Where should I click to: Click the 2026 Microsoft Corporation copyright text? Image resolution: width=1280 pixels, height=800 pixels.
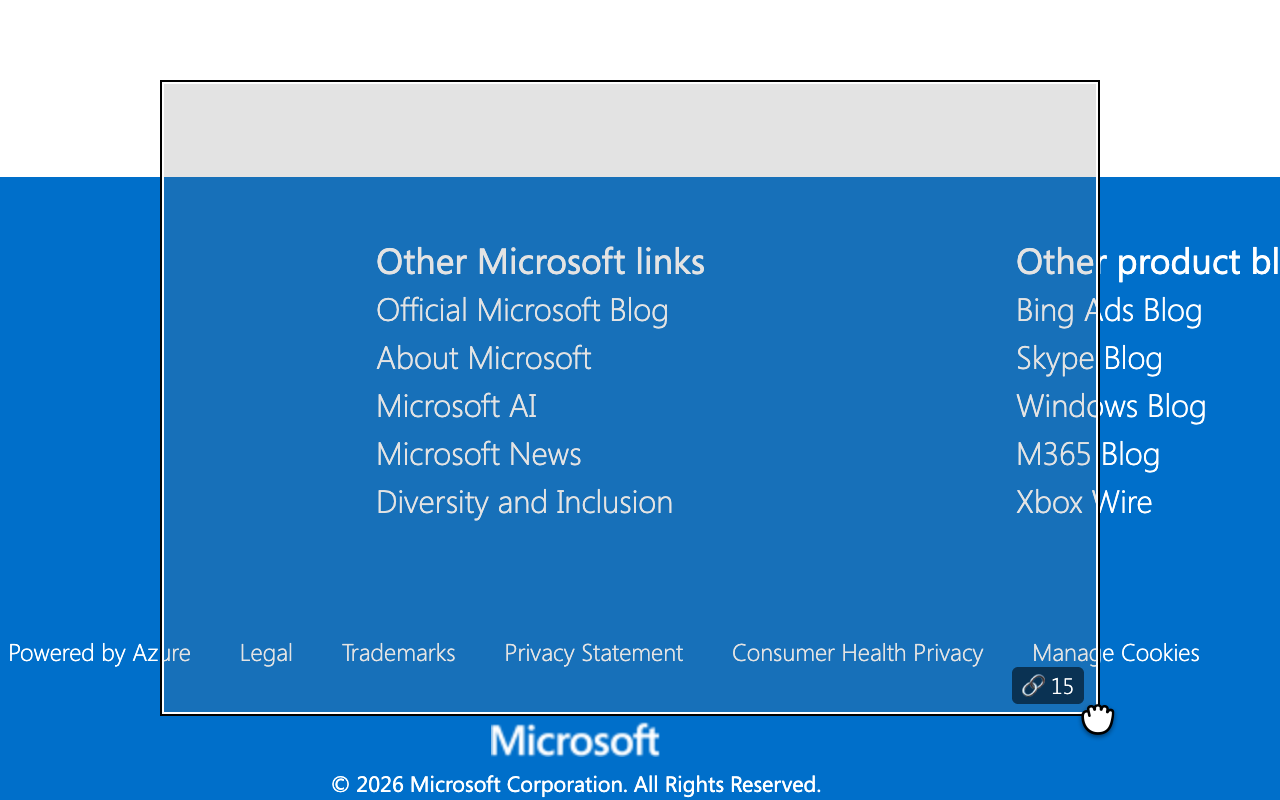click(x=576, y=785)
